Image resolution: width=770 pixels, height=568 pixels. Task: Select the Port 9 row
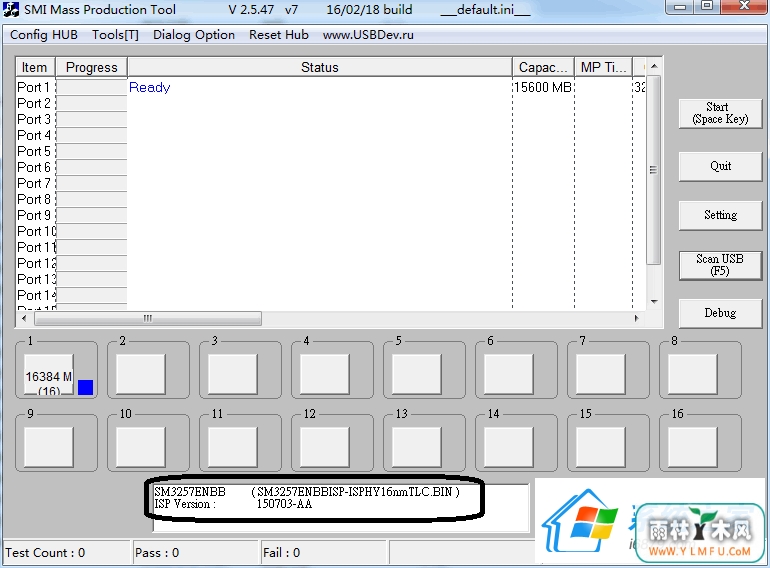click(x=331, y=216)
